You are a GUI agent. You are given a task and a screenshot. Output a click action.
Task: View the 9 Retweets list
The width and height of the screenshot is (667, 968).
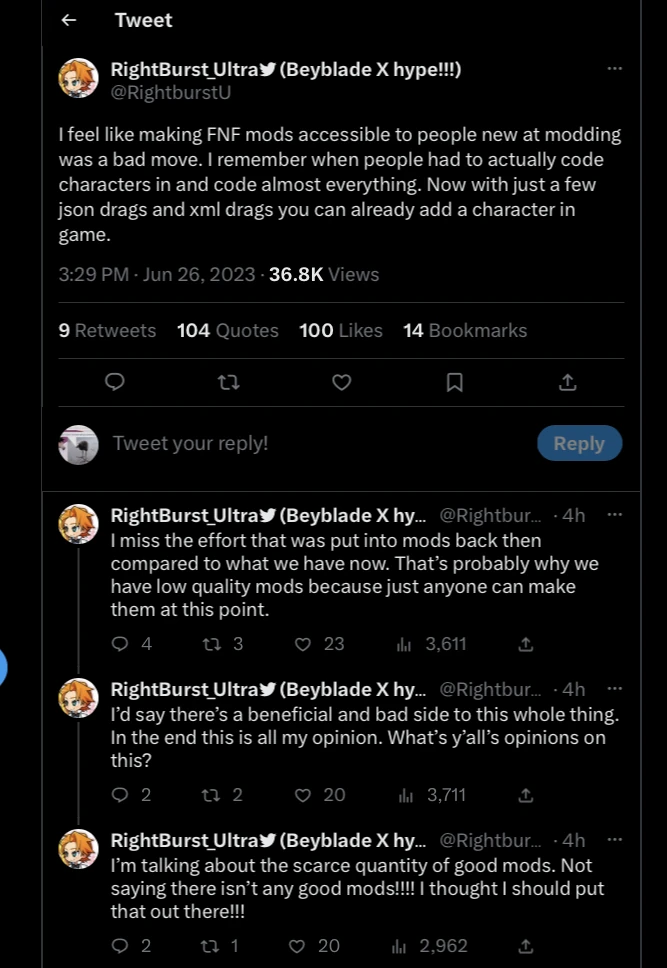(x=106, y=330)
